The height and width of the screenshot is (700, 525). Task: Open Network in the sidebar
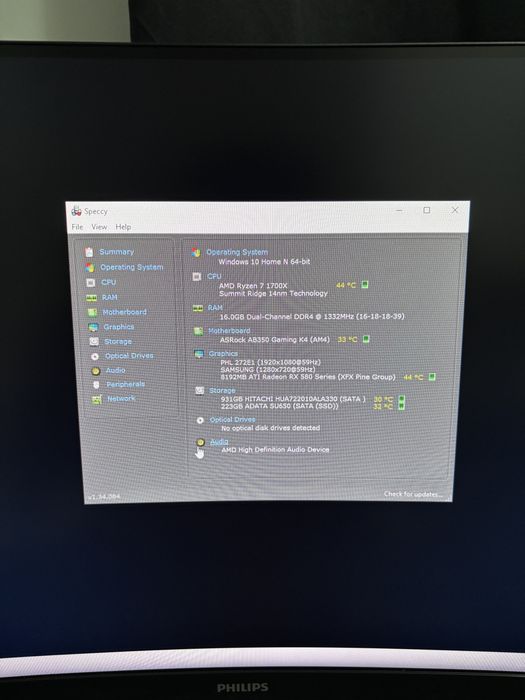121,398
